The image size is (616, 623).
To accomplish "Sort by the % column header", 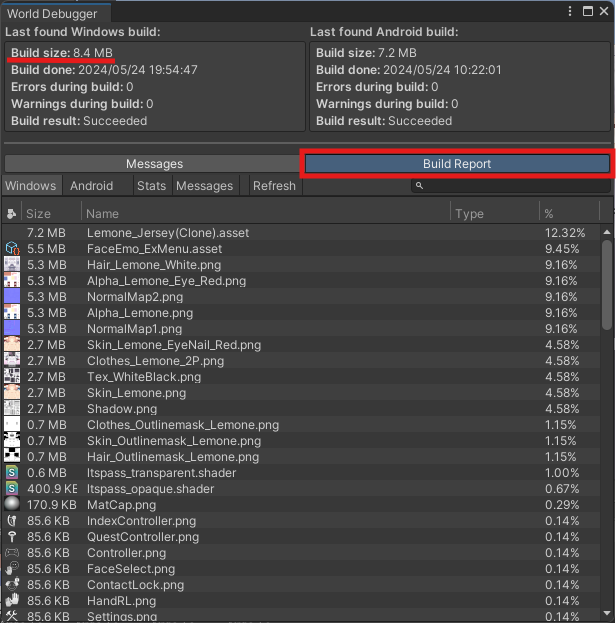I will tap(569, 214).
